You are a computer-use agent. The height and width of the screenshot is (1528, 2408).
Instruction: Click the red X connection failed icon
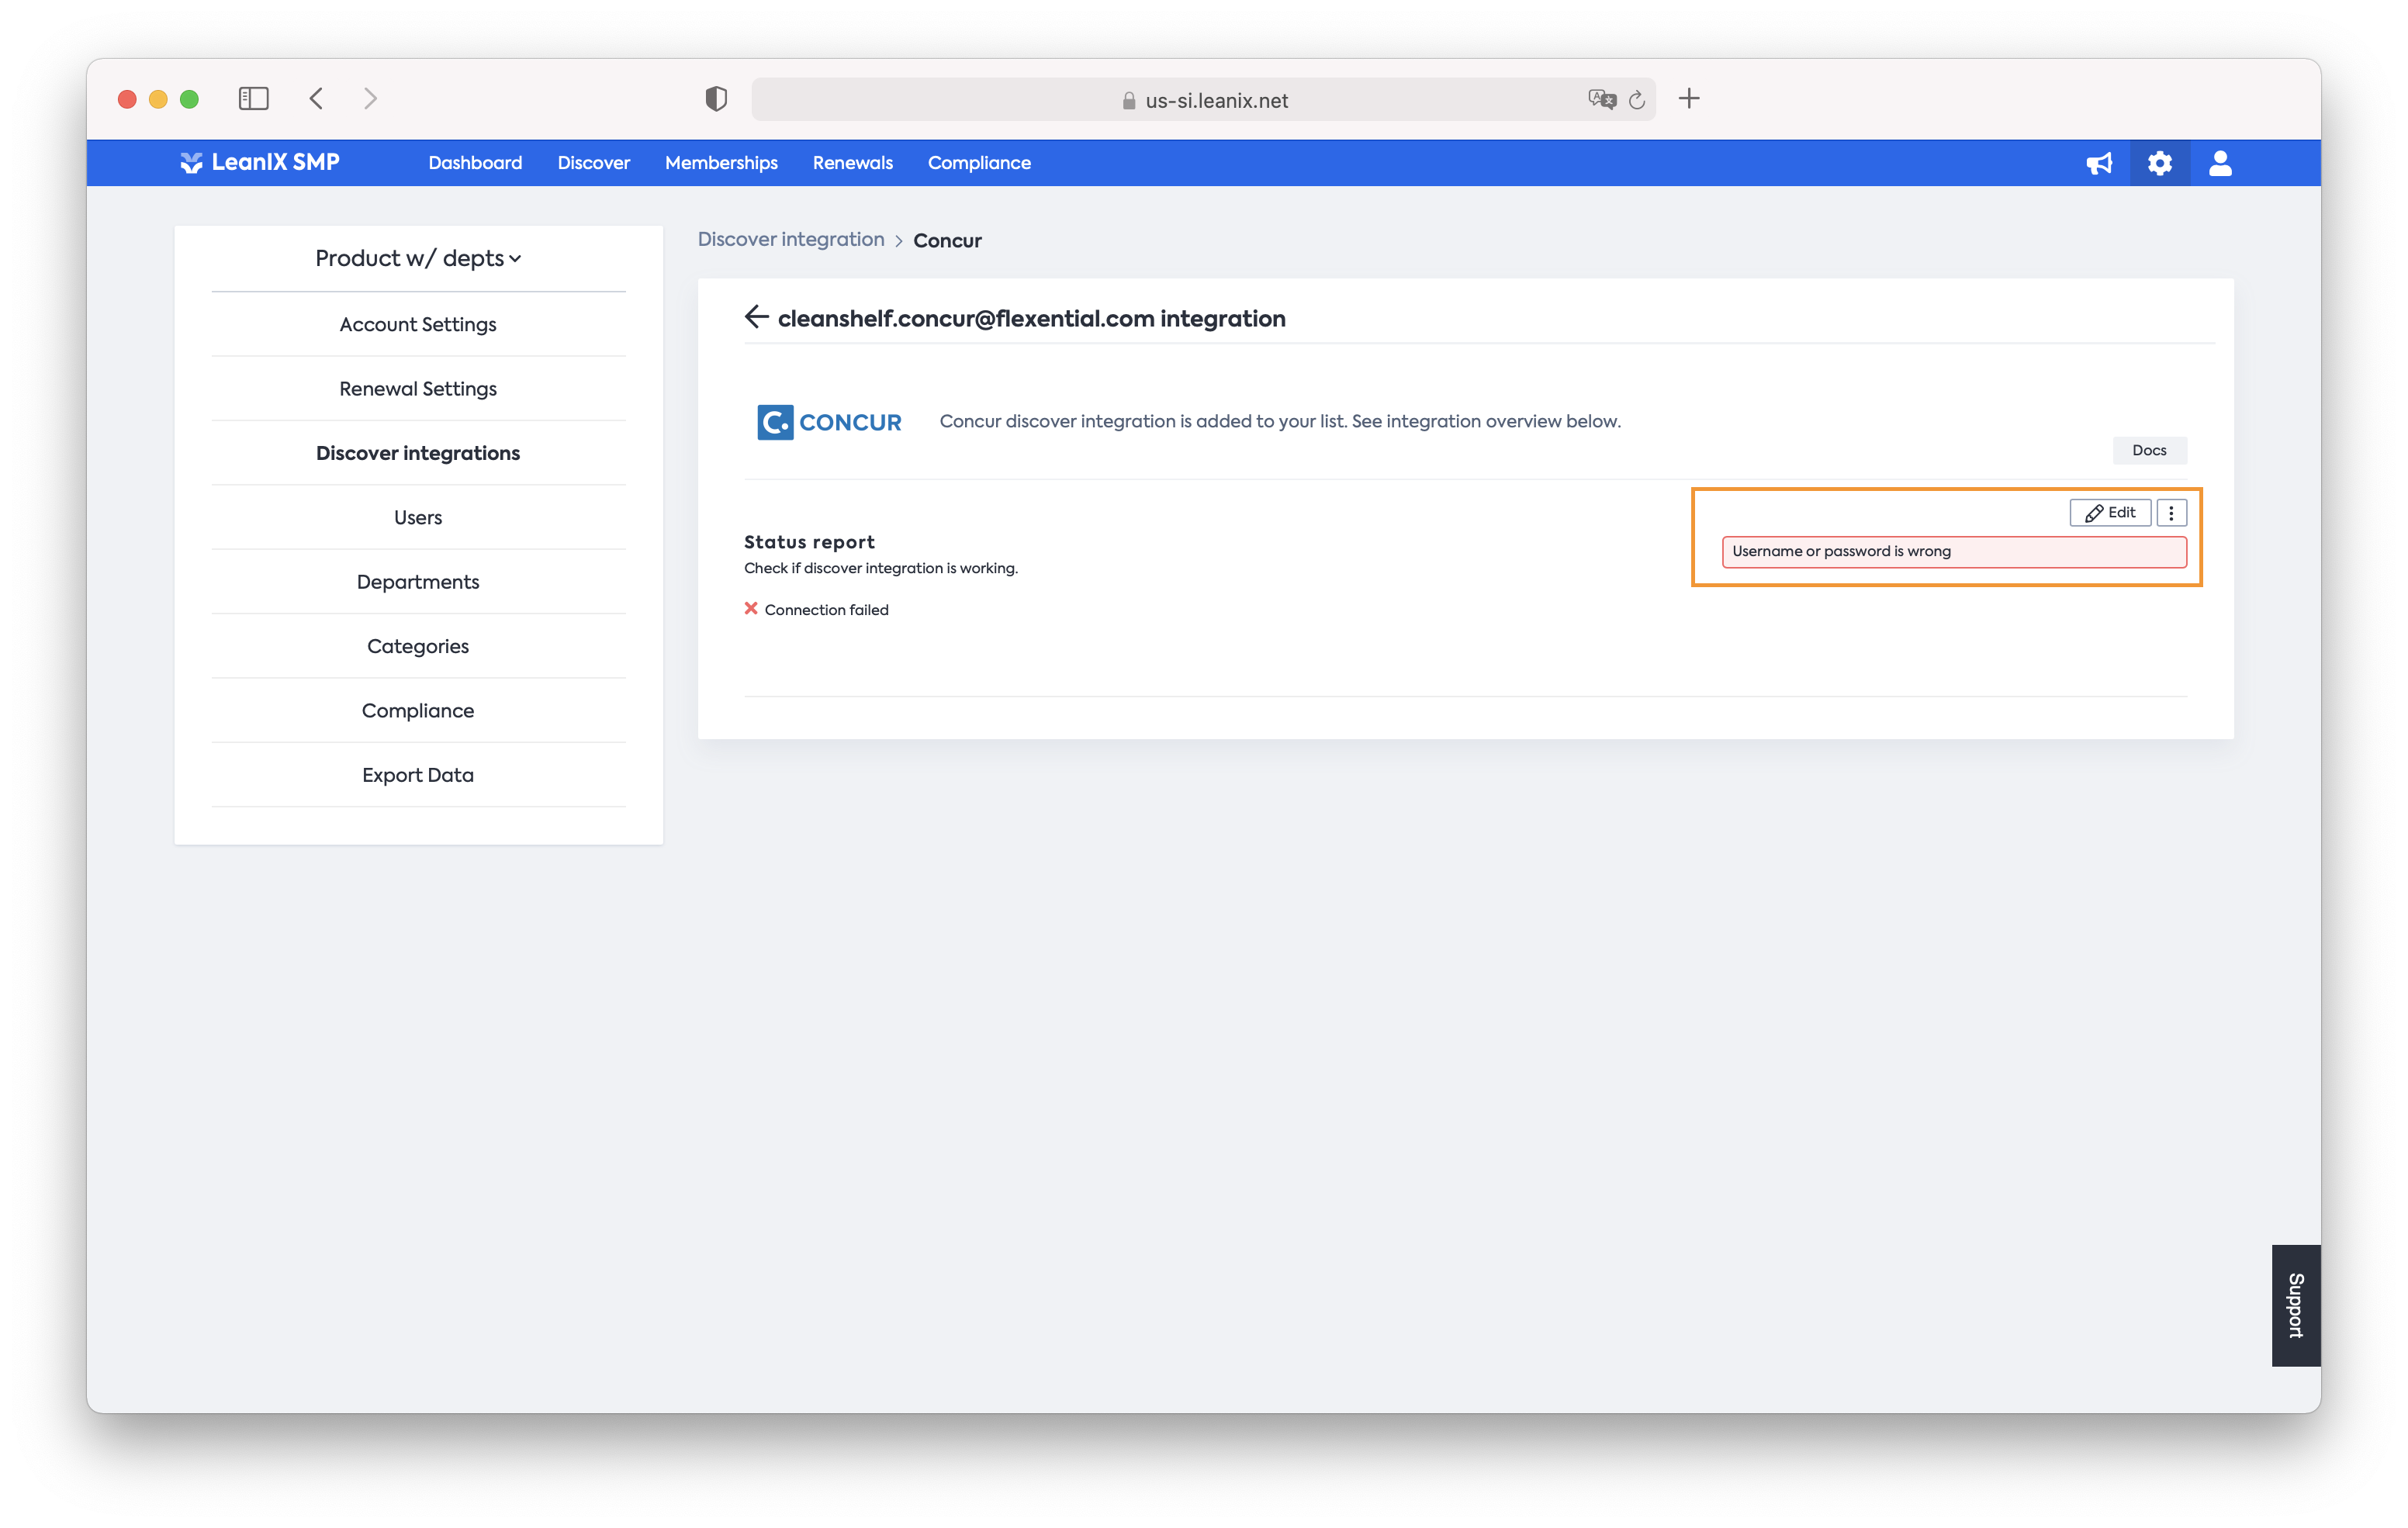(x=751, y=608)
